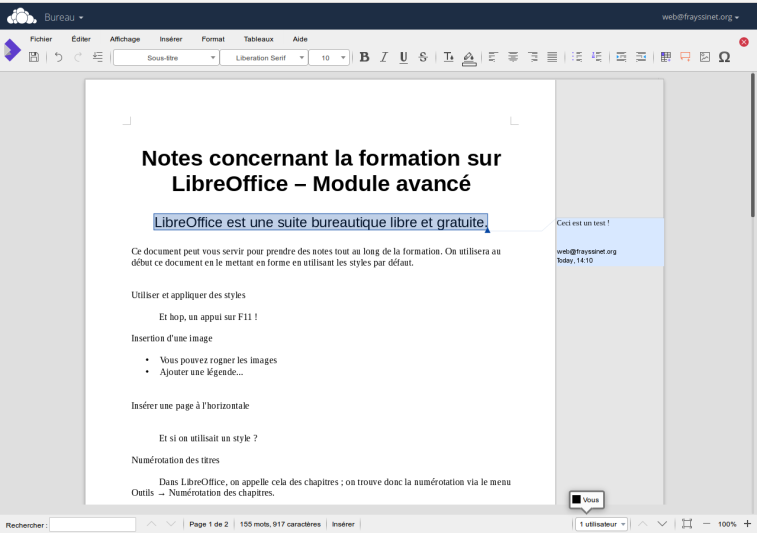Underline the selected text
This screenshot has width=757, height=533.
coord(403,57)
